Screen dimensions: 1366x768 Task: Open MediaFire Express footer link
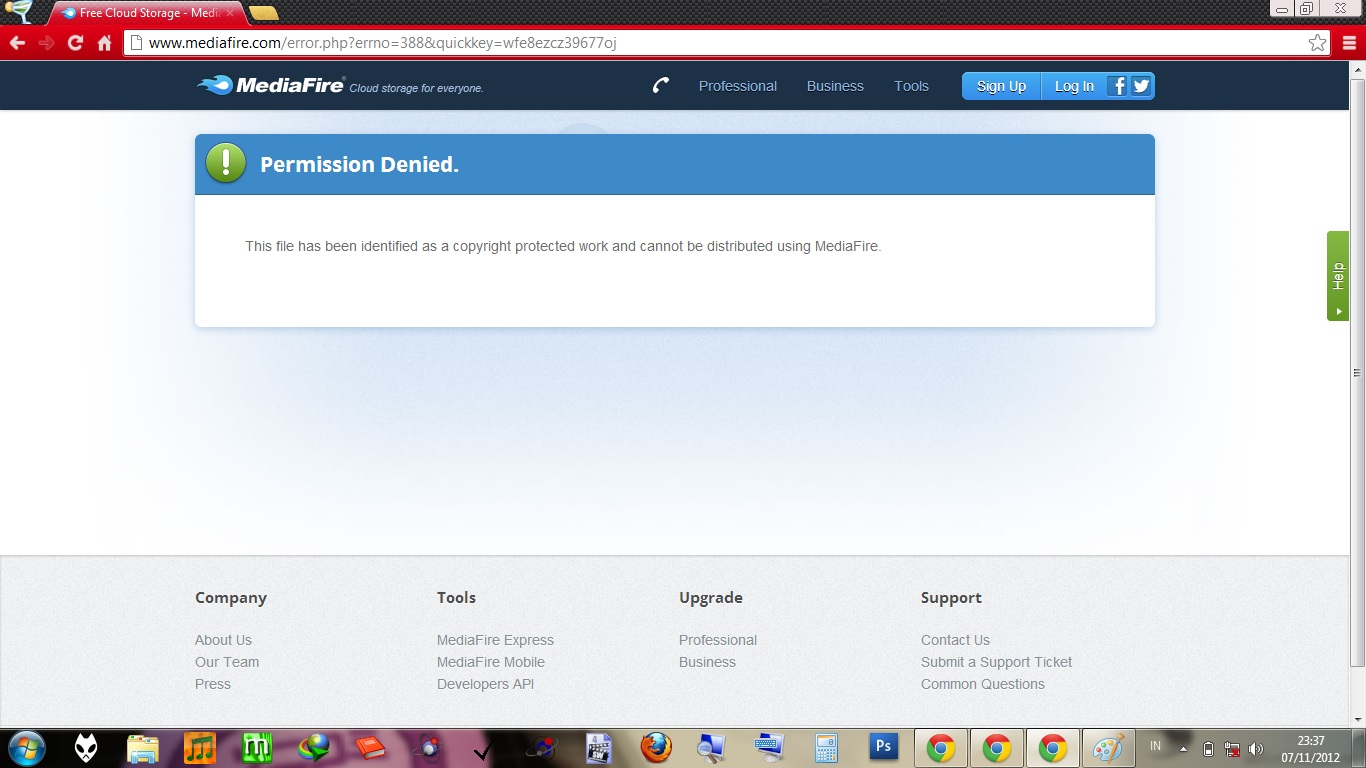pos(495,640)
